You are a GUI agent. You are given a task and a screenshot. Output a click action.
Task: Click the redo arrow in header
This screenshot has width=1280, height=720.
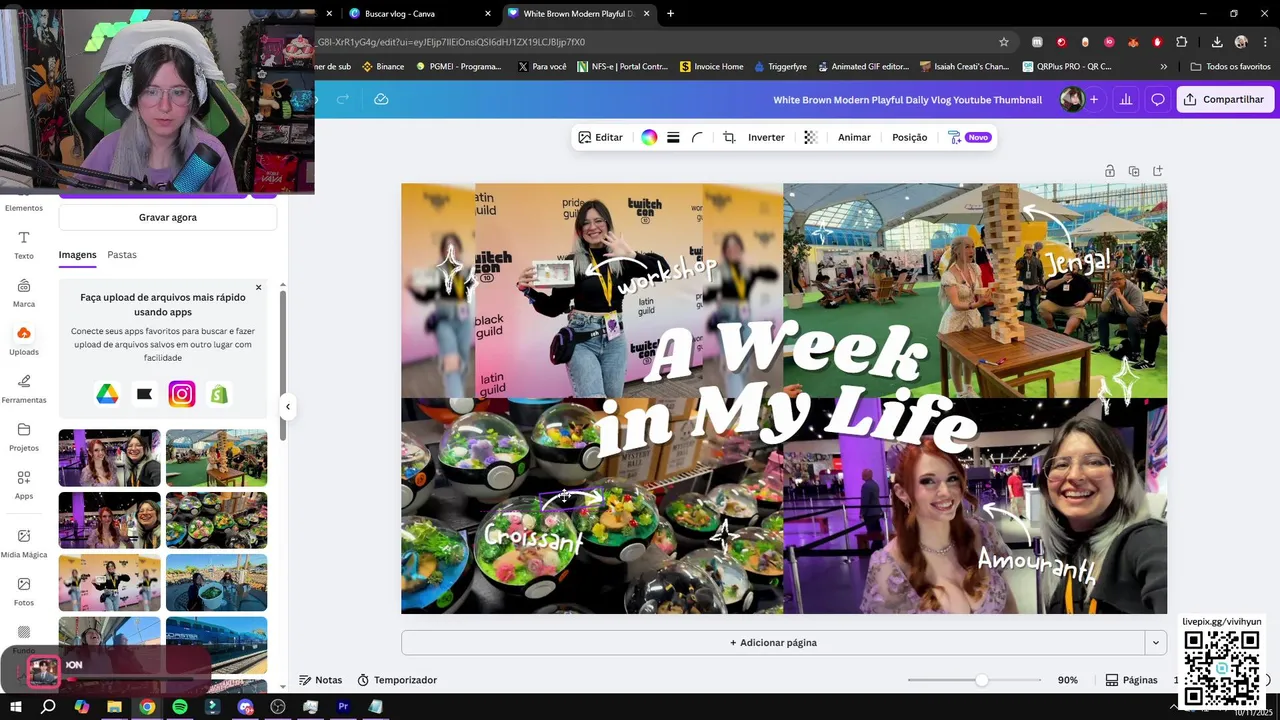[342, 99]
